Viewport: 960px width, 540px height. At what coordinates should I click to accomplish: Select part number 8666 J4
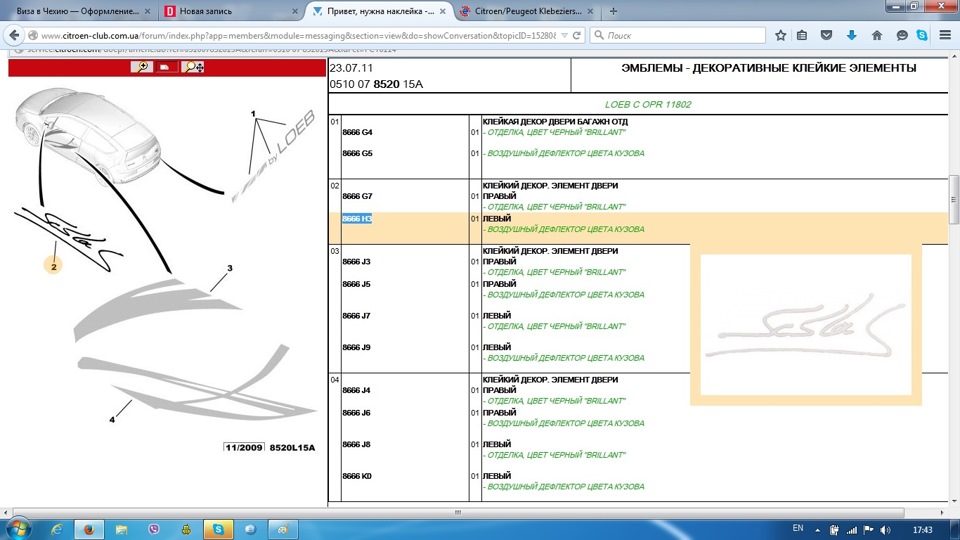(x=356, y=390)
